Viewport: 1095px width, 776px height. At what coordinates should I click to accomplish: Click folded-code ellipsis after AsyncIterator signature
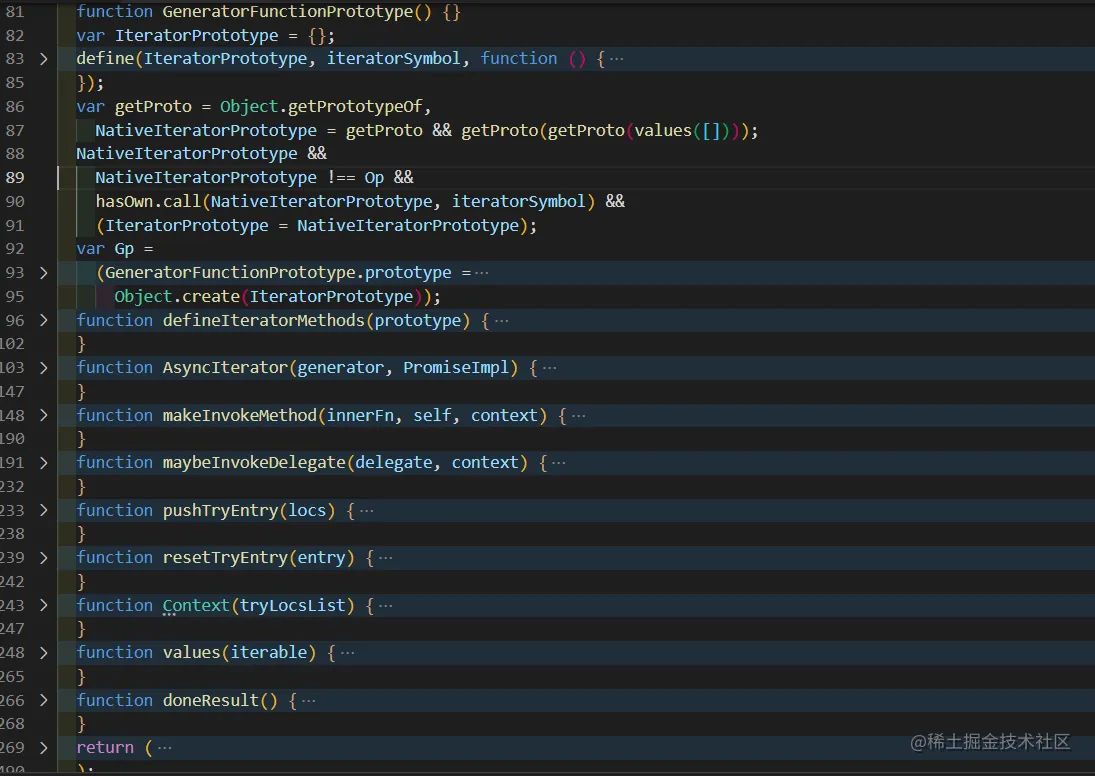549,368
